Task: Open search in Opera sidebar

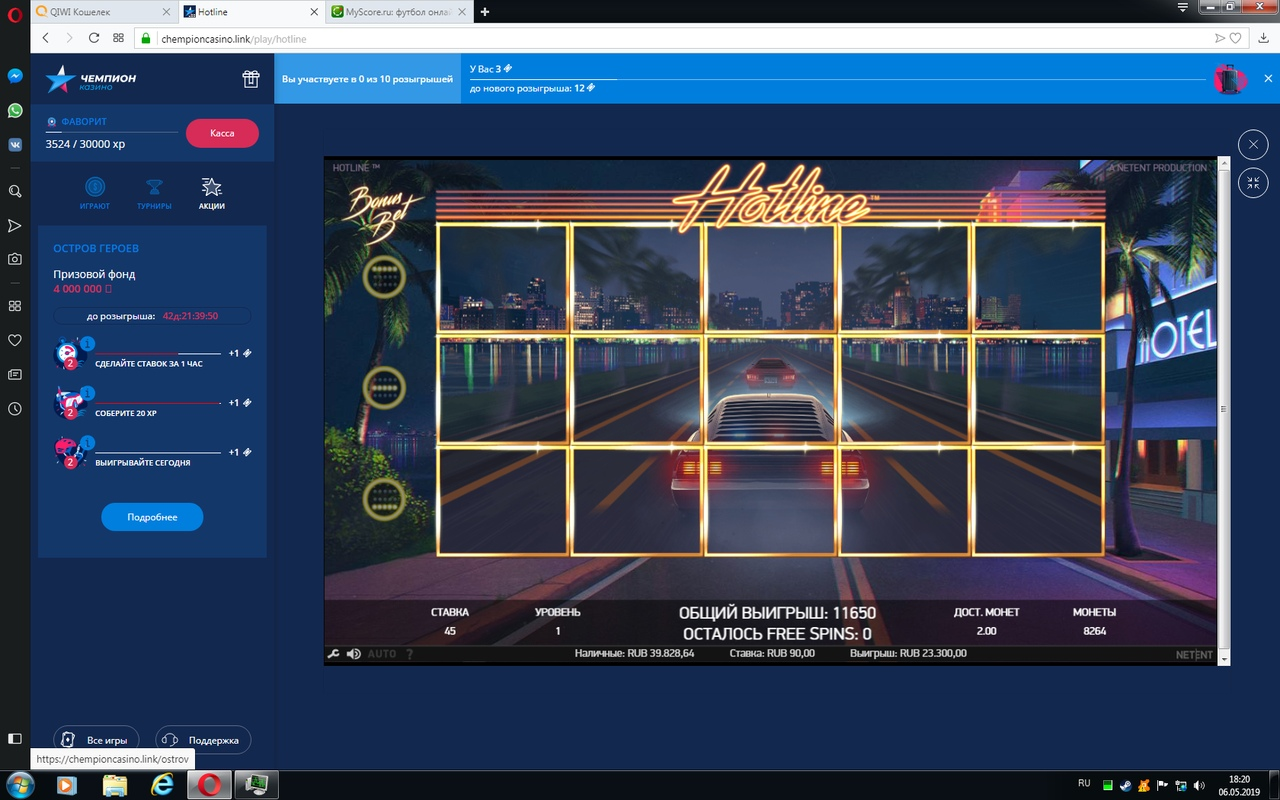Action: (15, 191)
